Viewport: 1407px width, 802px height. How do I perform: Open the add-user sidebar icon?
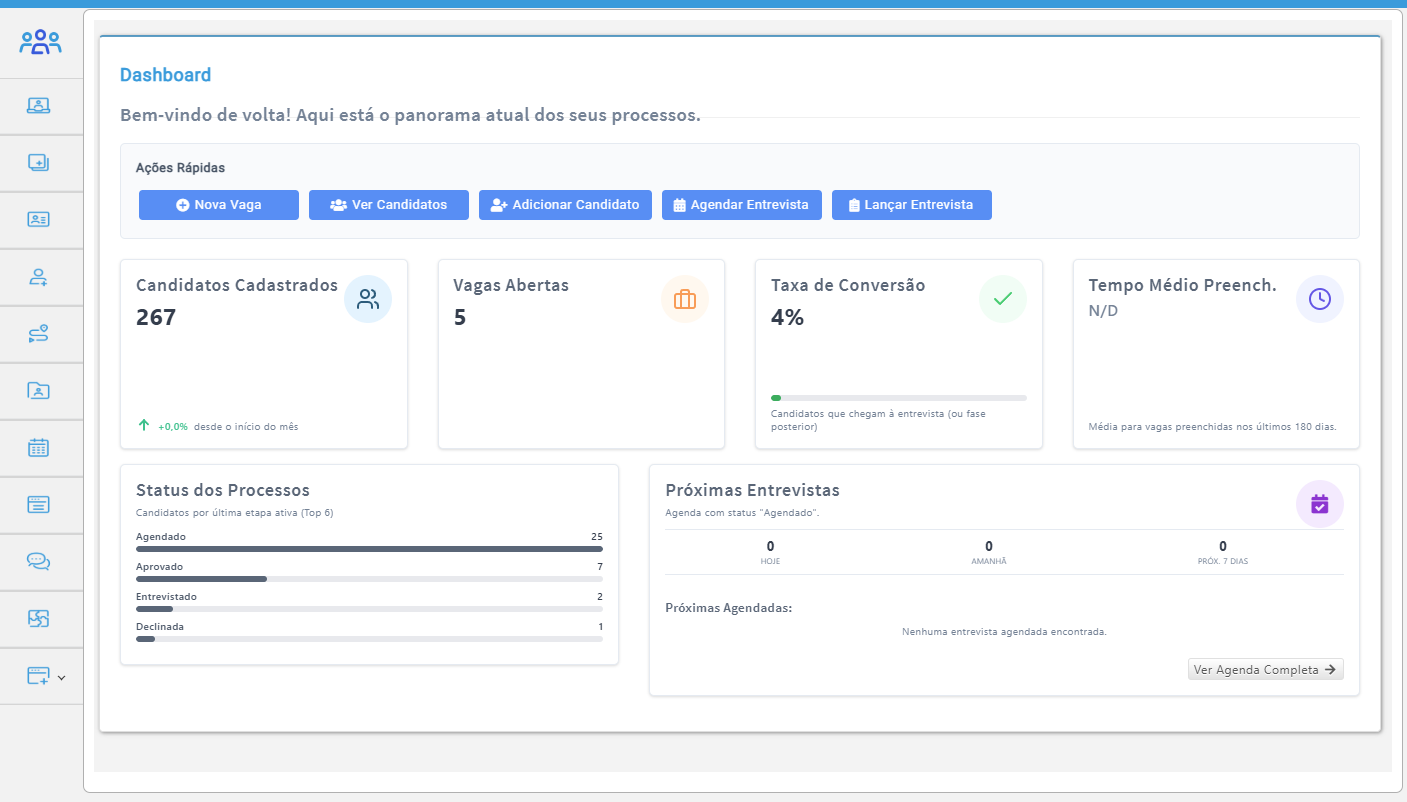(x=39, y=277)
